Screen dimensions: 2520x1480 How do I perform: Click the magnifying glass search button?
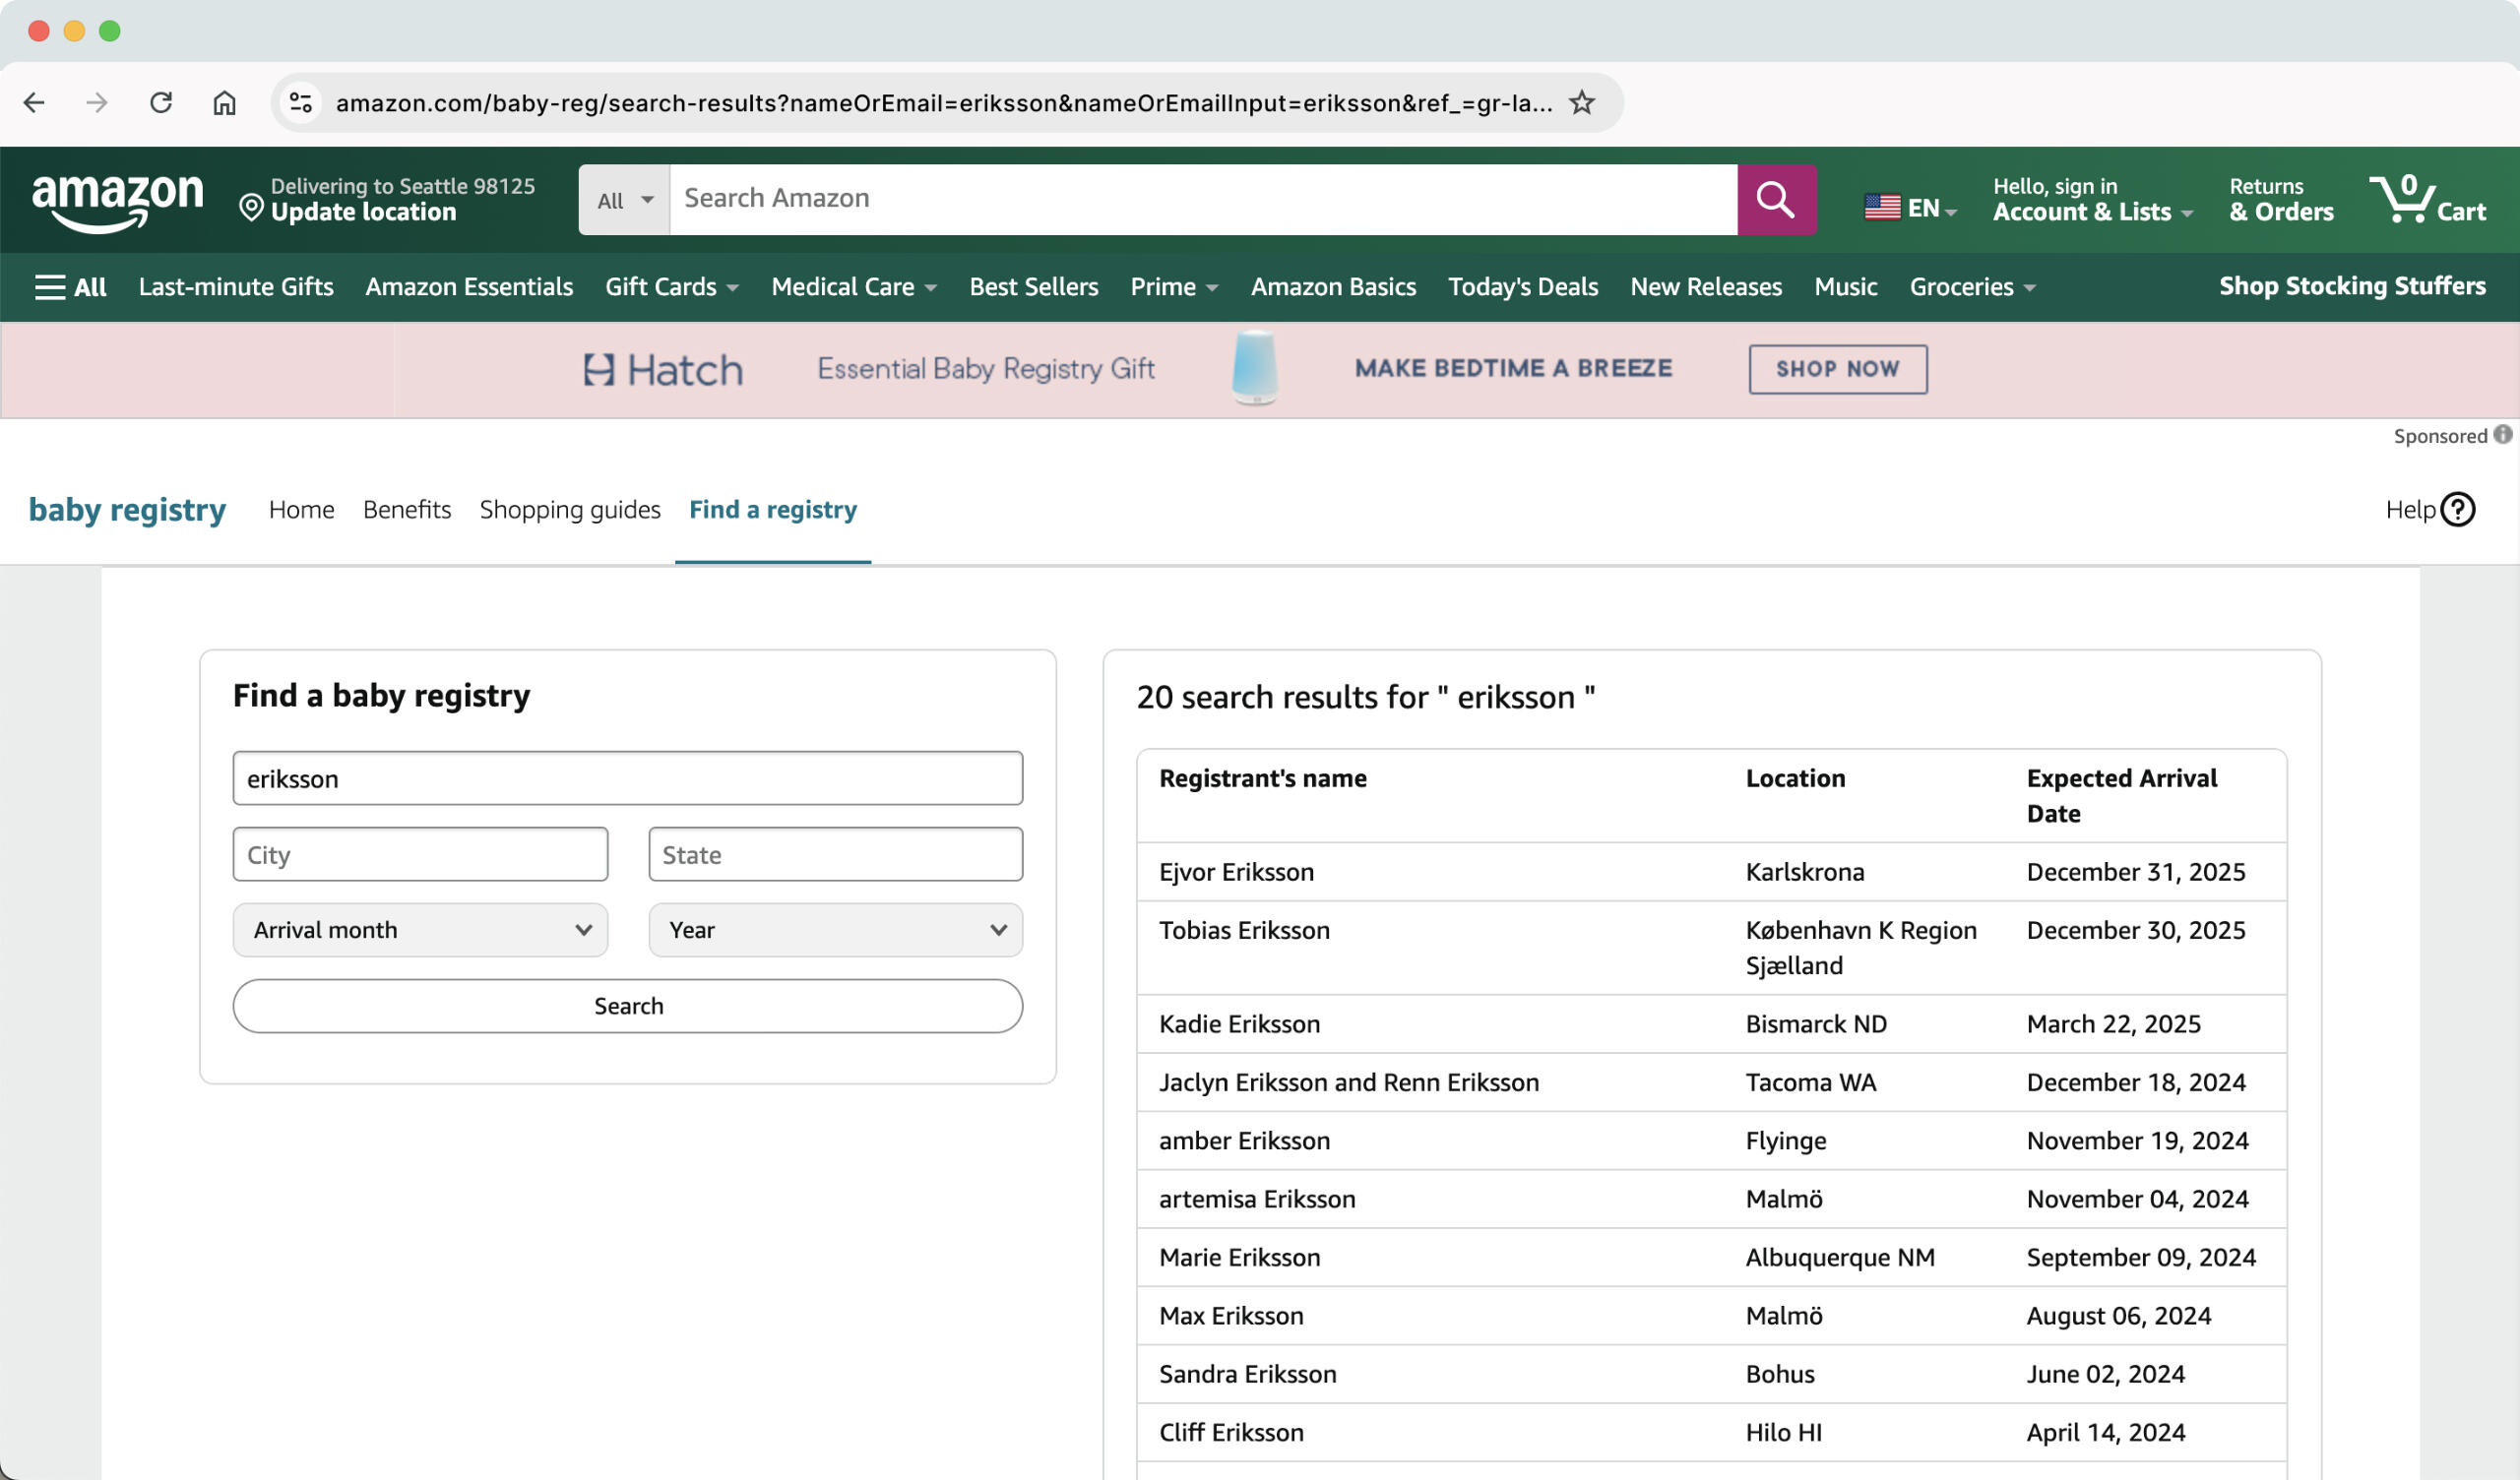[1776, 199]
